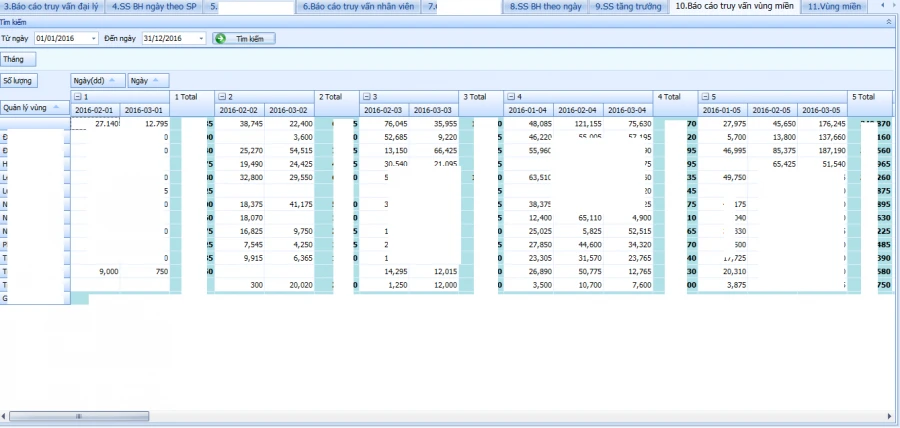Screen dimensions: 900x428
Task: Select the cell with value 176,245
Action: pyautogui.click(x=823, y=123)
